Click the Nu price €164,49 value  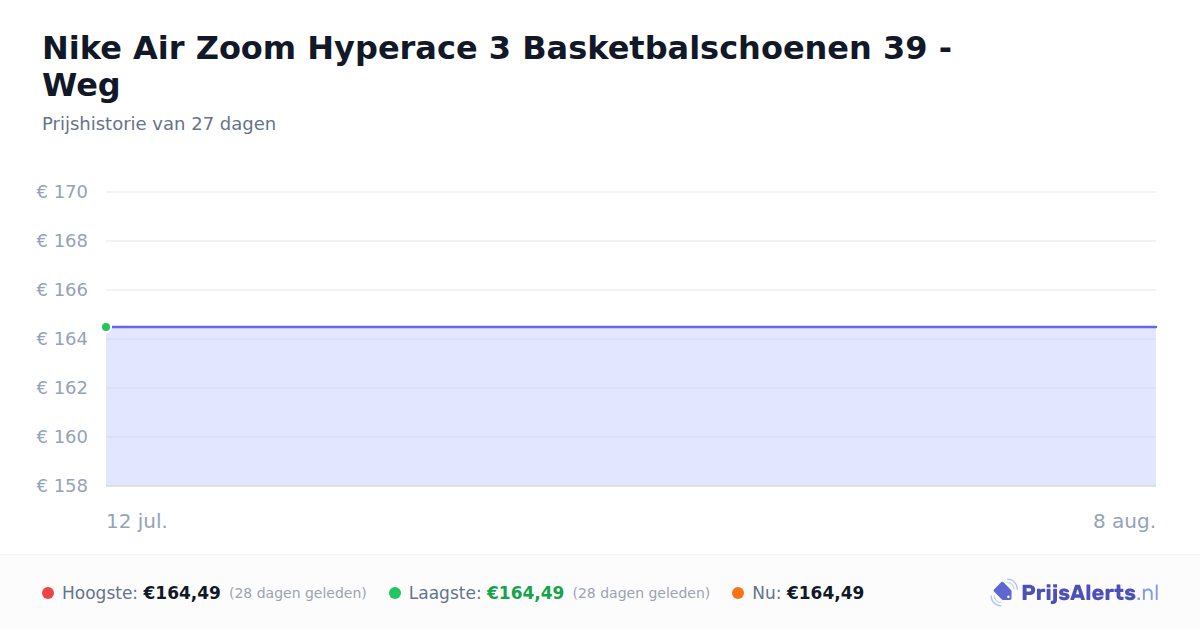[825, 593]
